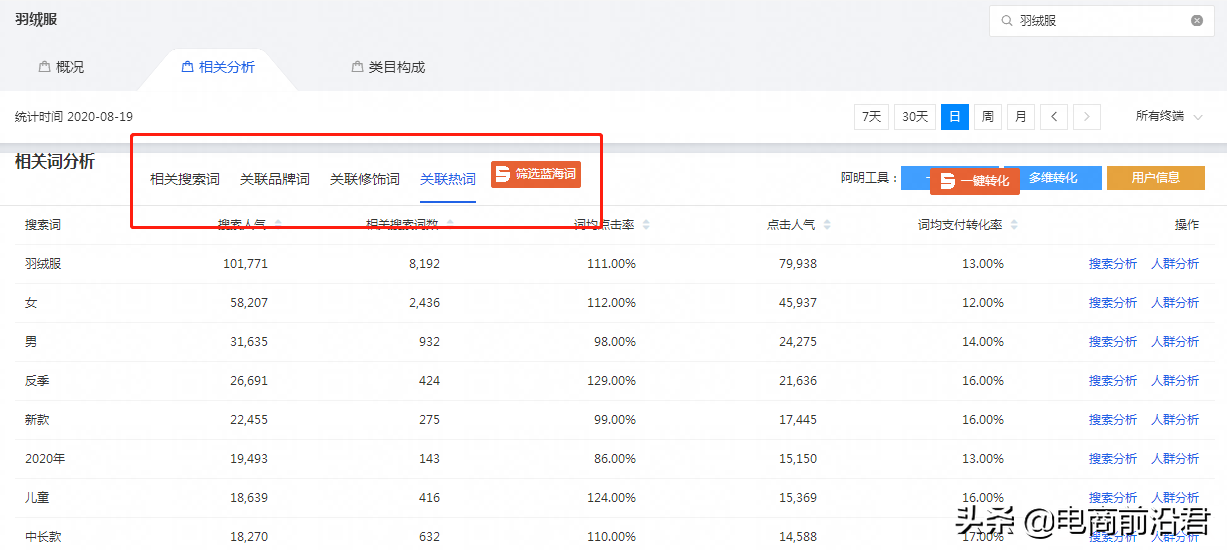Select the 30天 time range
Viewport: 1227px width, 553px height.
tap(915, 117)
